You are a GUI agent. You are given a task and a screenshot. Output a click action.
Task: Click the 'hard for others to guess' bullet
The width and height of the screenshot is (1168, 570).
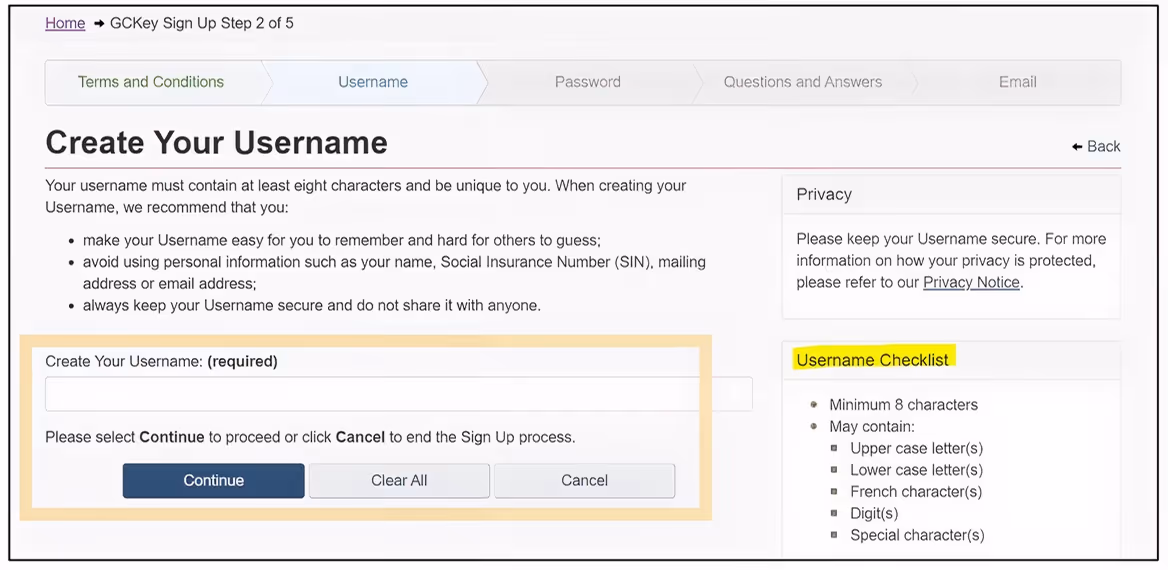(341, 241)
